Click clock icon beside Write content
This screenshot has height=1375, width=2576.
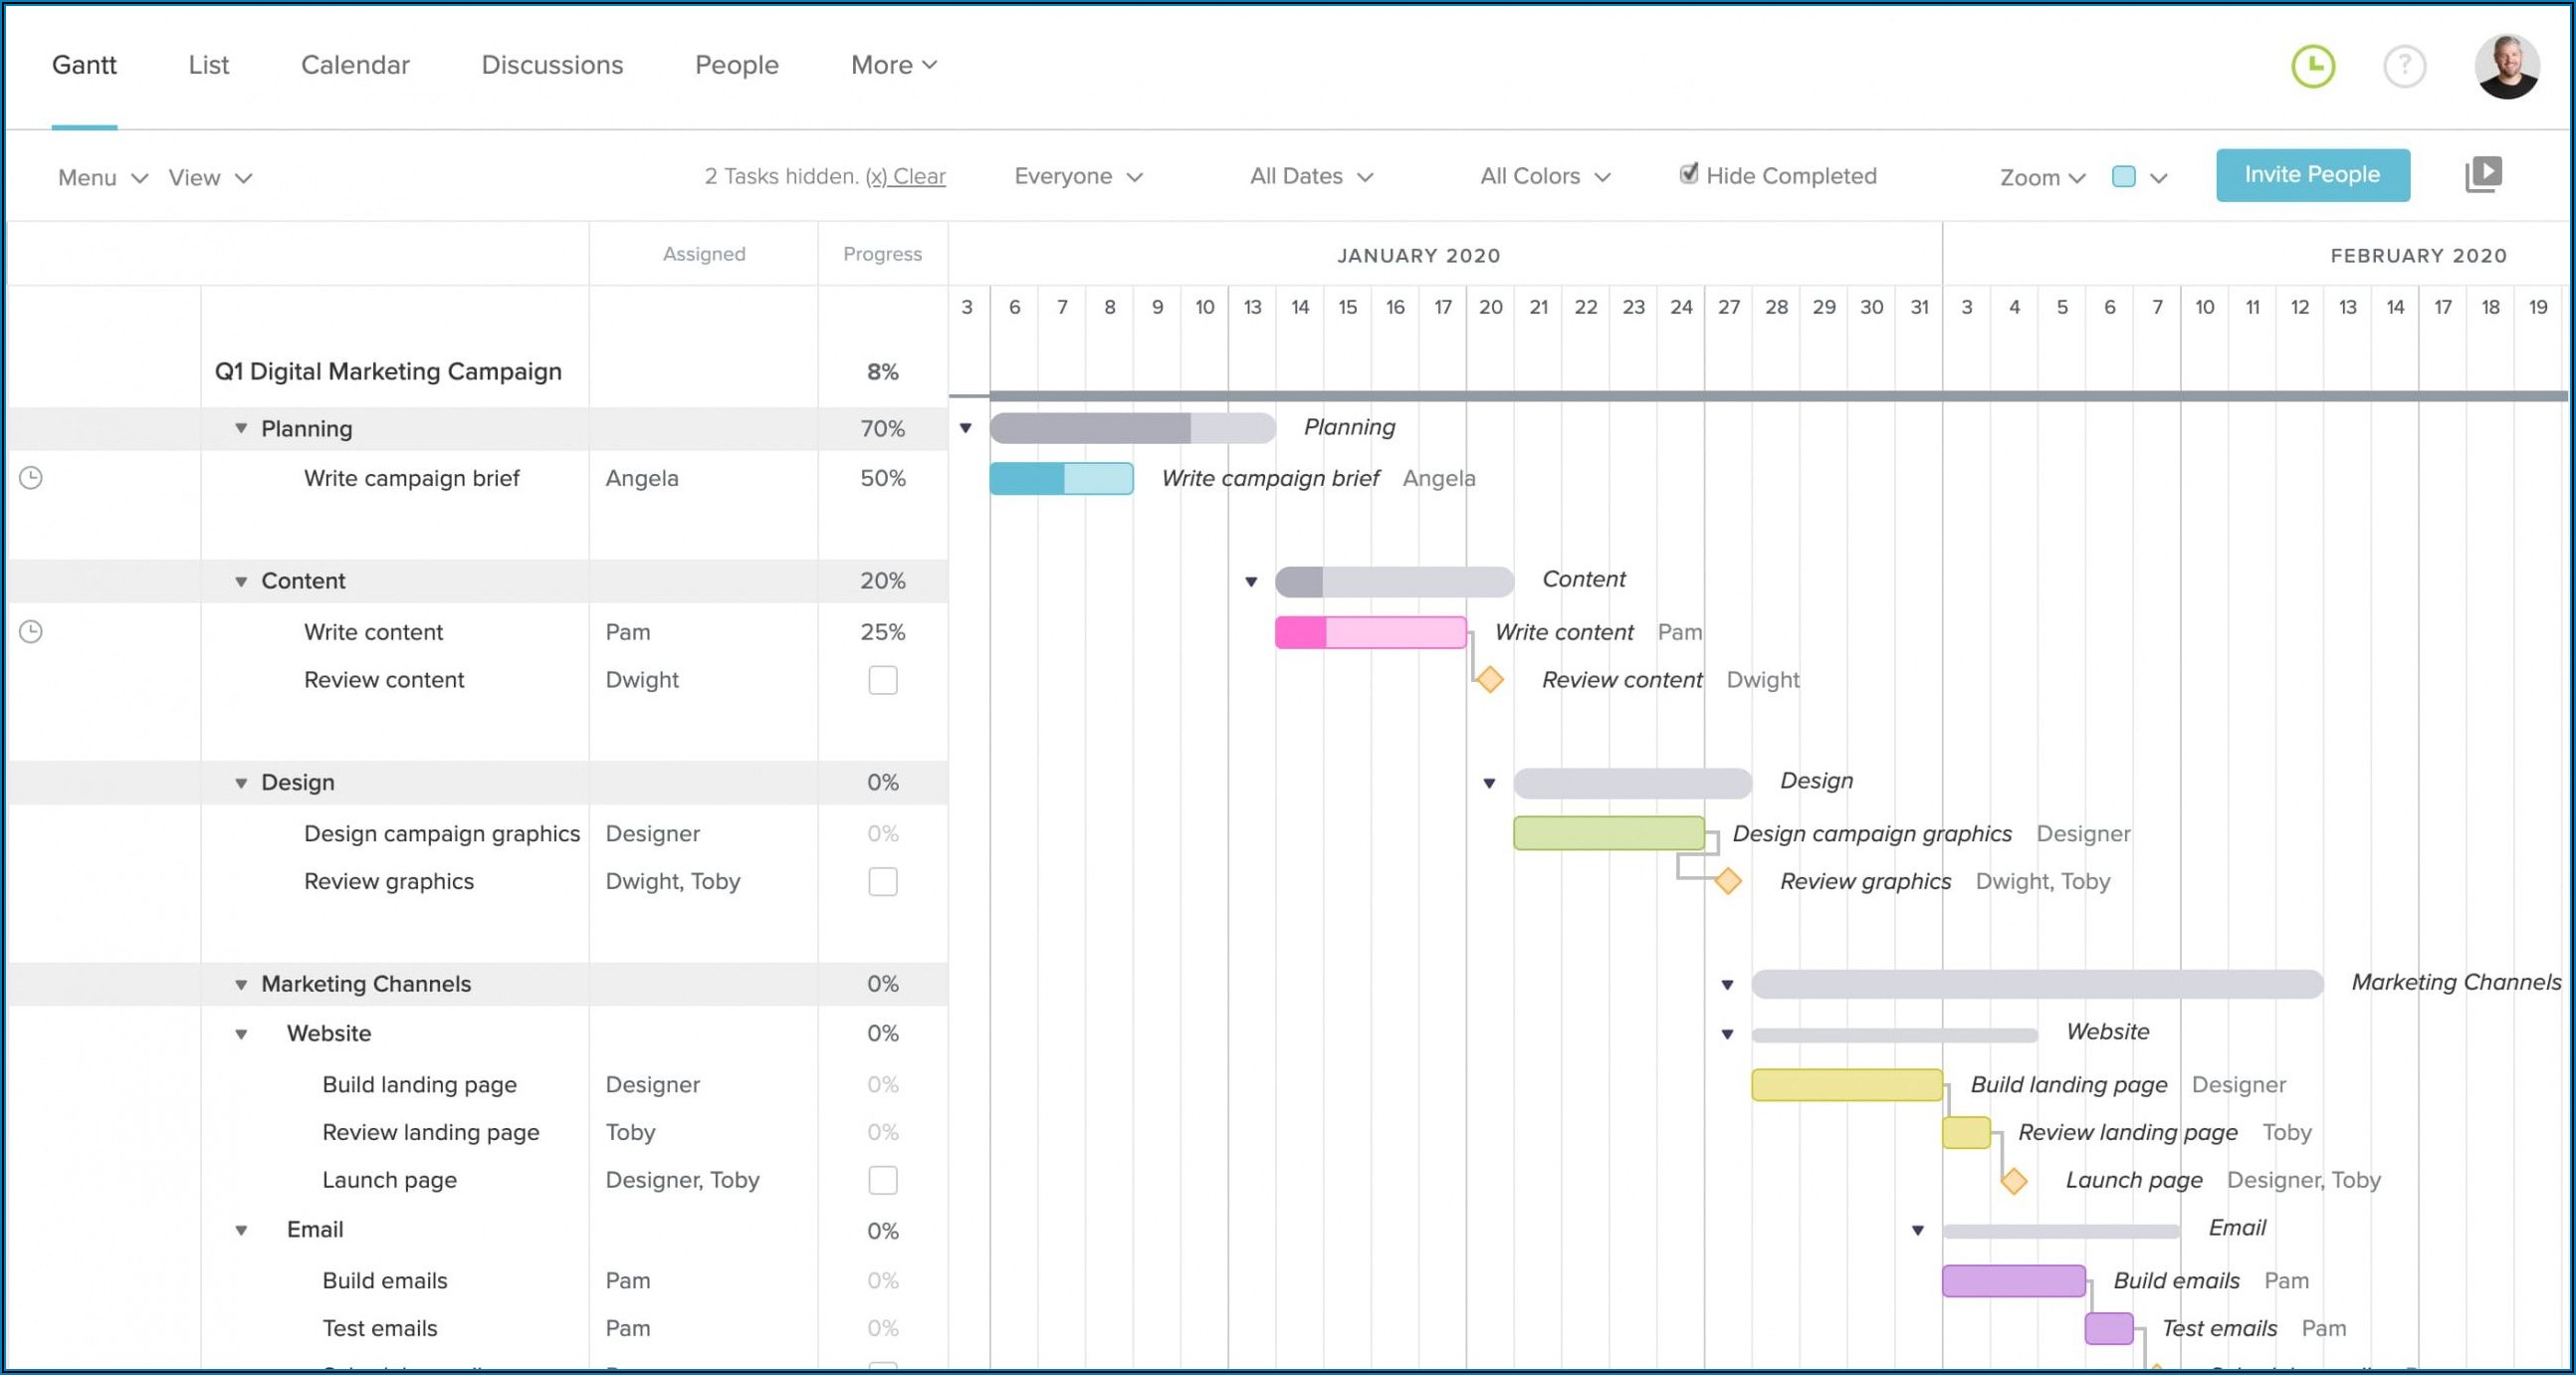[31, 632]
